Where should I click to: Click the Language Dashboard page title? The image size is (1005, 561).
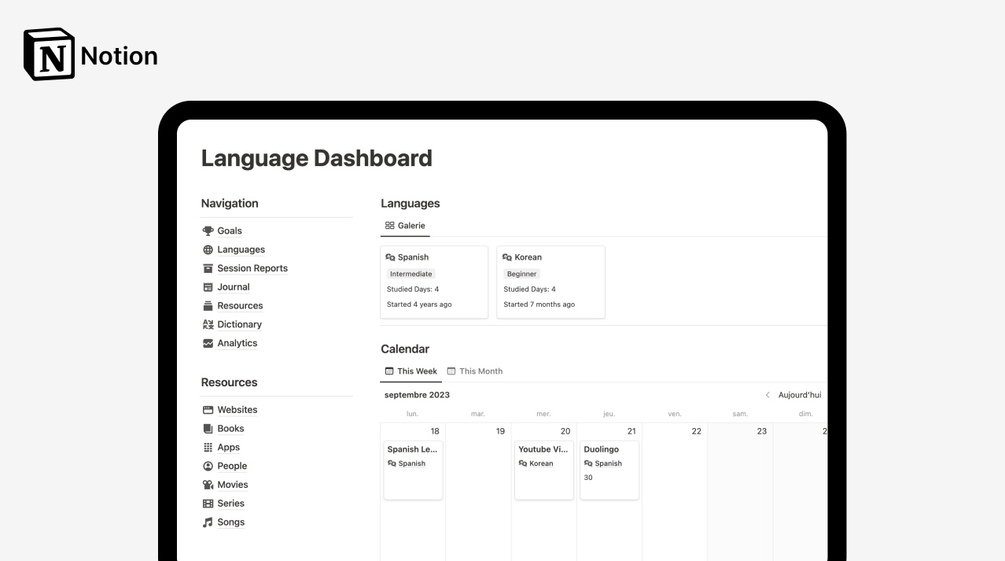[x=317, y=158]
